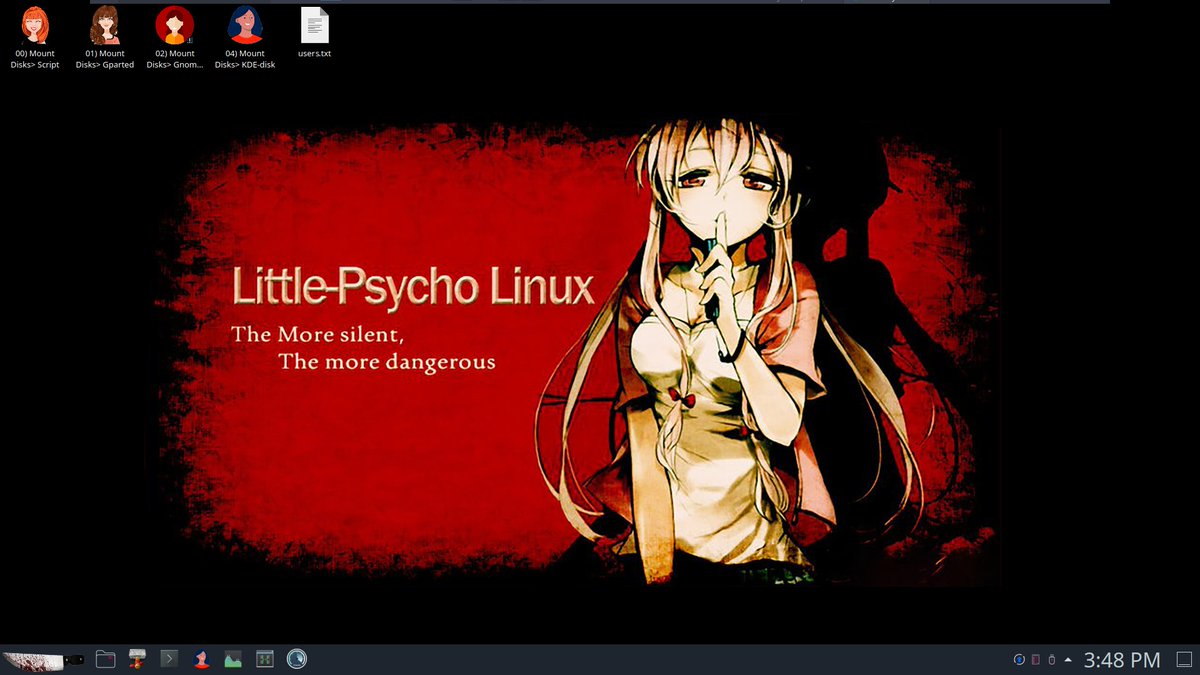Open the circular gauge app in taskbar
Viewport: 1200px width, 675px height.
tap(297, 659)
